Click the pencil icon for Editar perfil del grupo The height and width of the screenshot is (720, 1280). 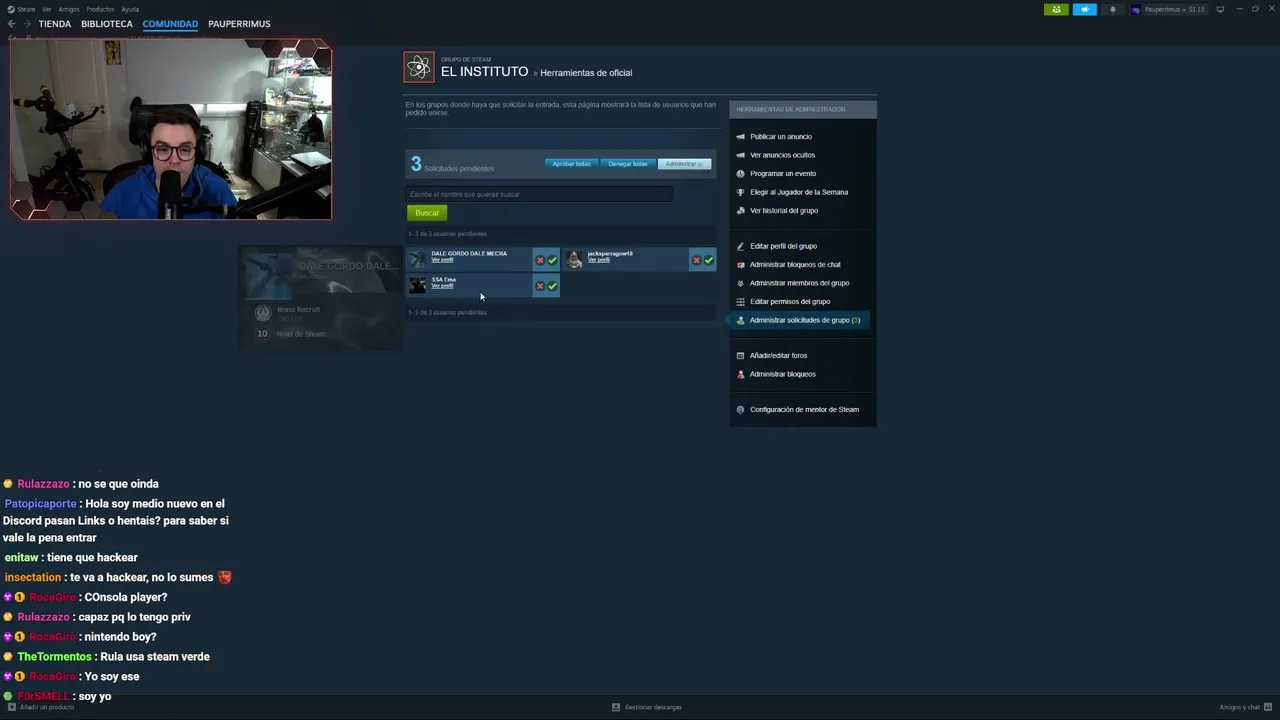pos(740,246)
